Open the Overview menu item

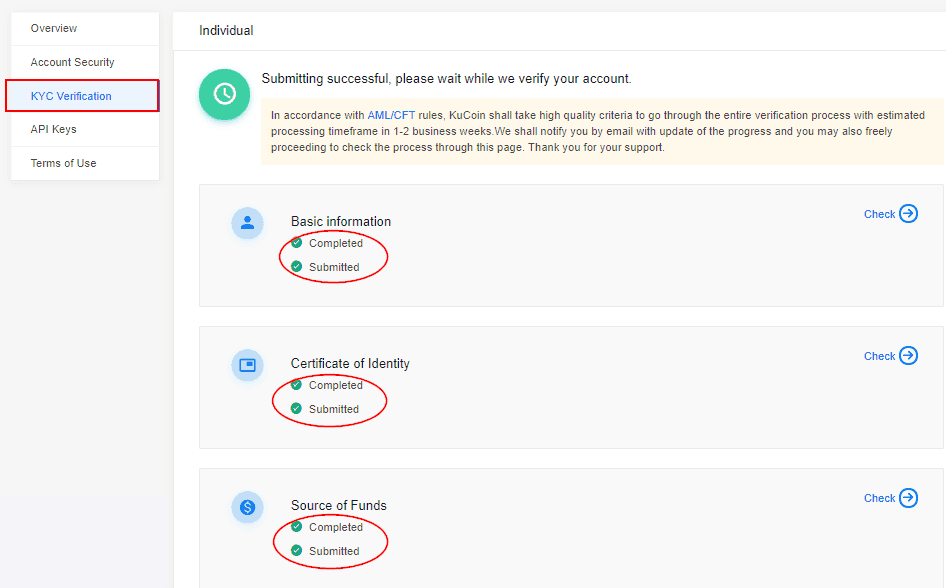coord(54,28)
